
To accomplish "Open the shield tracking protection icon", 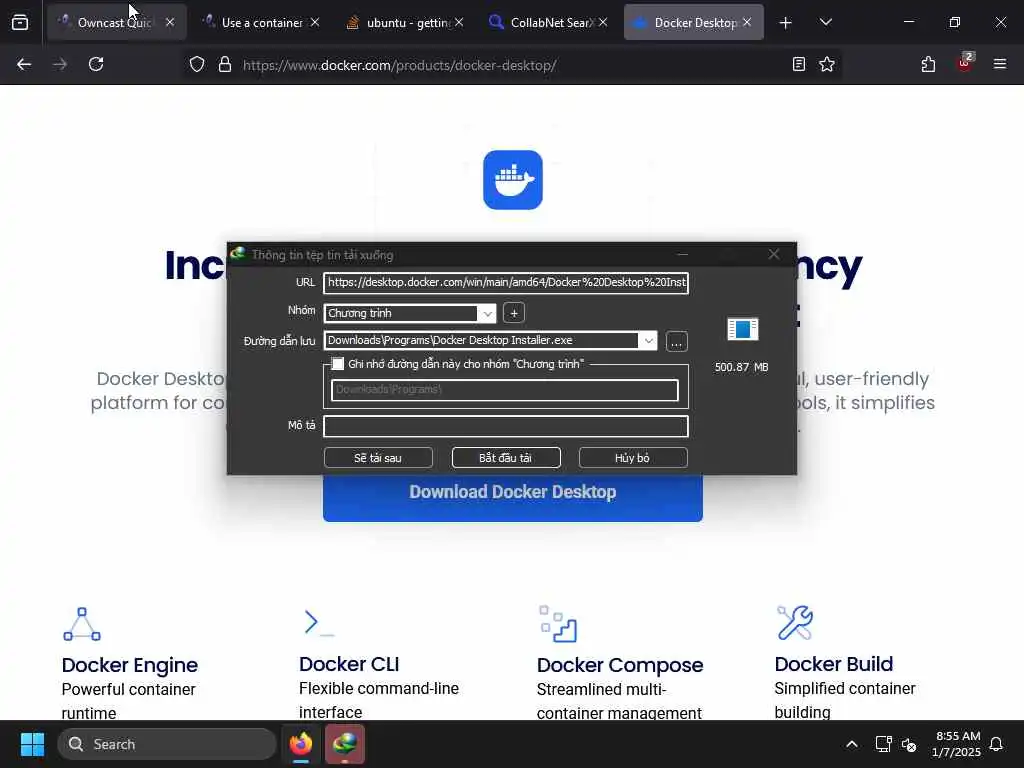I will click(x=197, y=64).
